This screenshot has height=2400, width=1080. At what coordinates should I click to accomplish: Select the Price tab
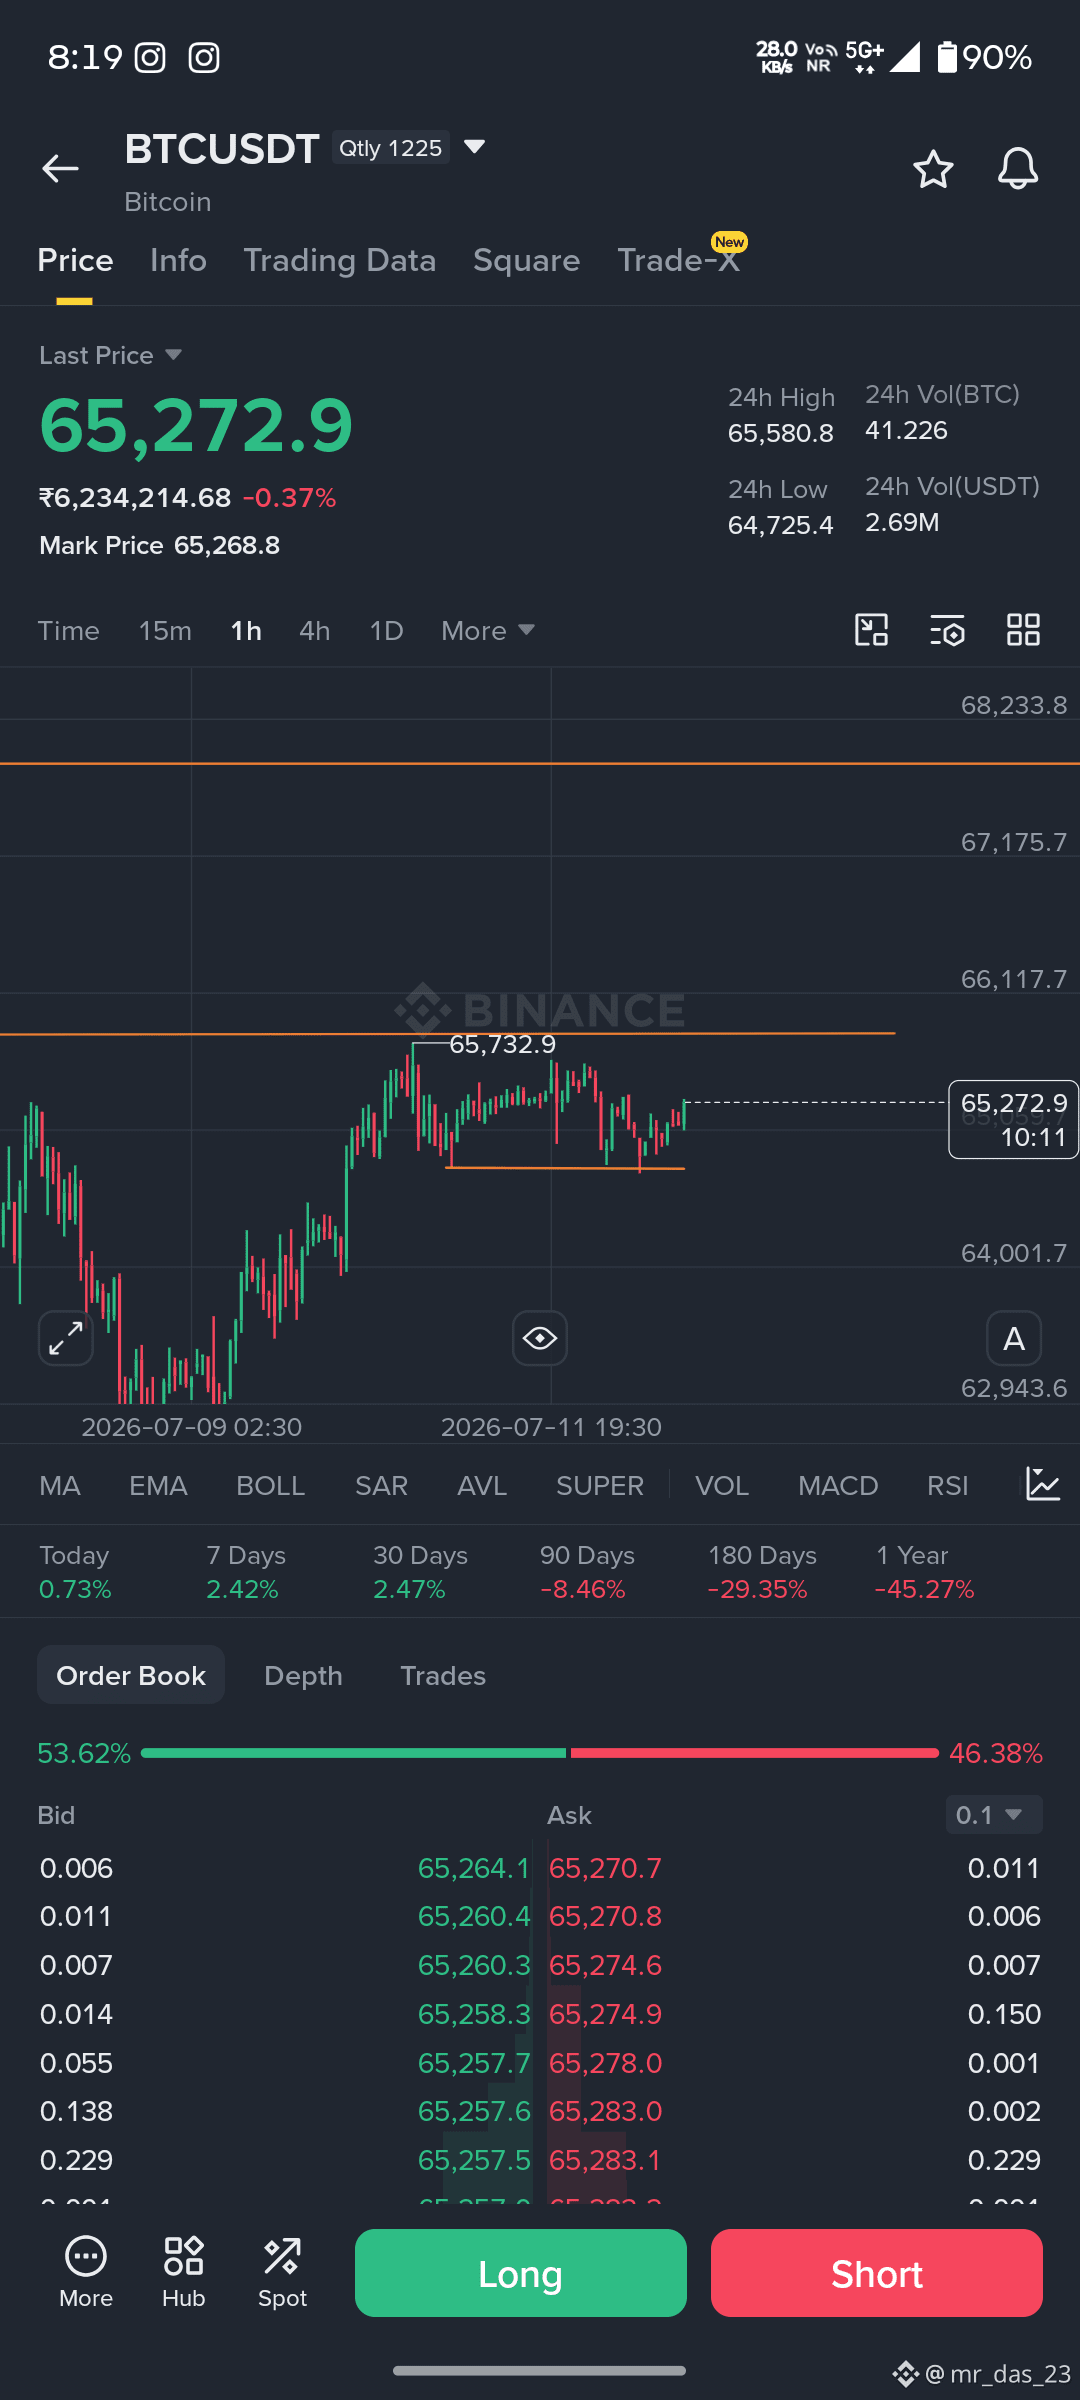(x=75, y=261)
